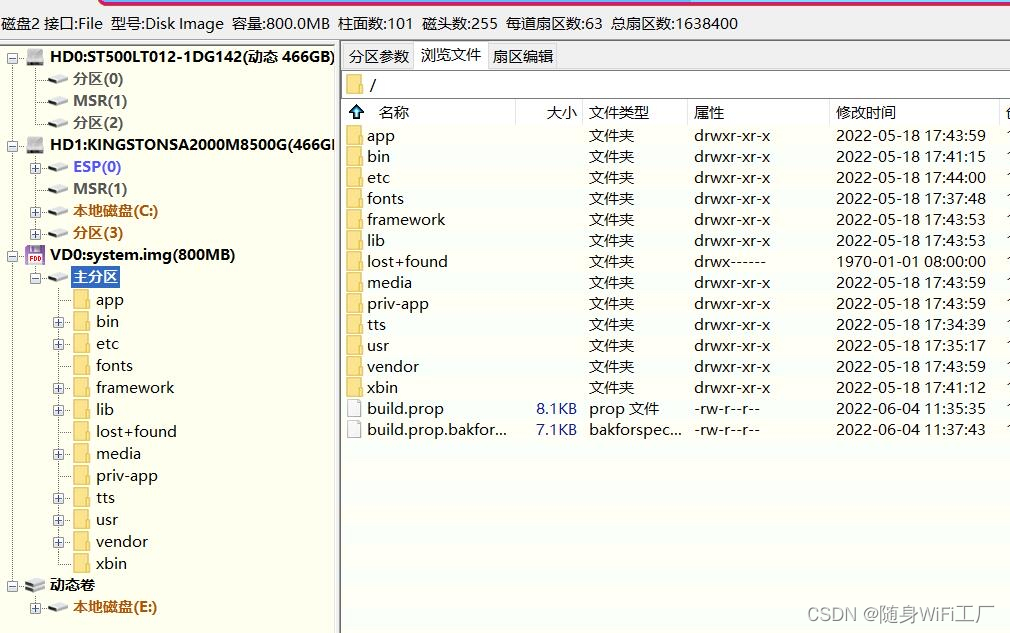Click the lost+found folder icon in file list
This screenshot has width=1010, height=633.
pyautogui.click(x=354, y=261)
